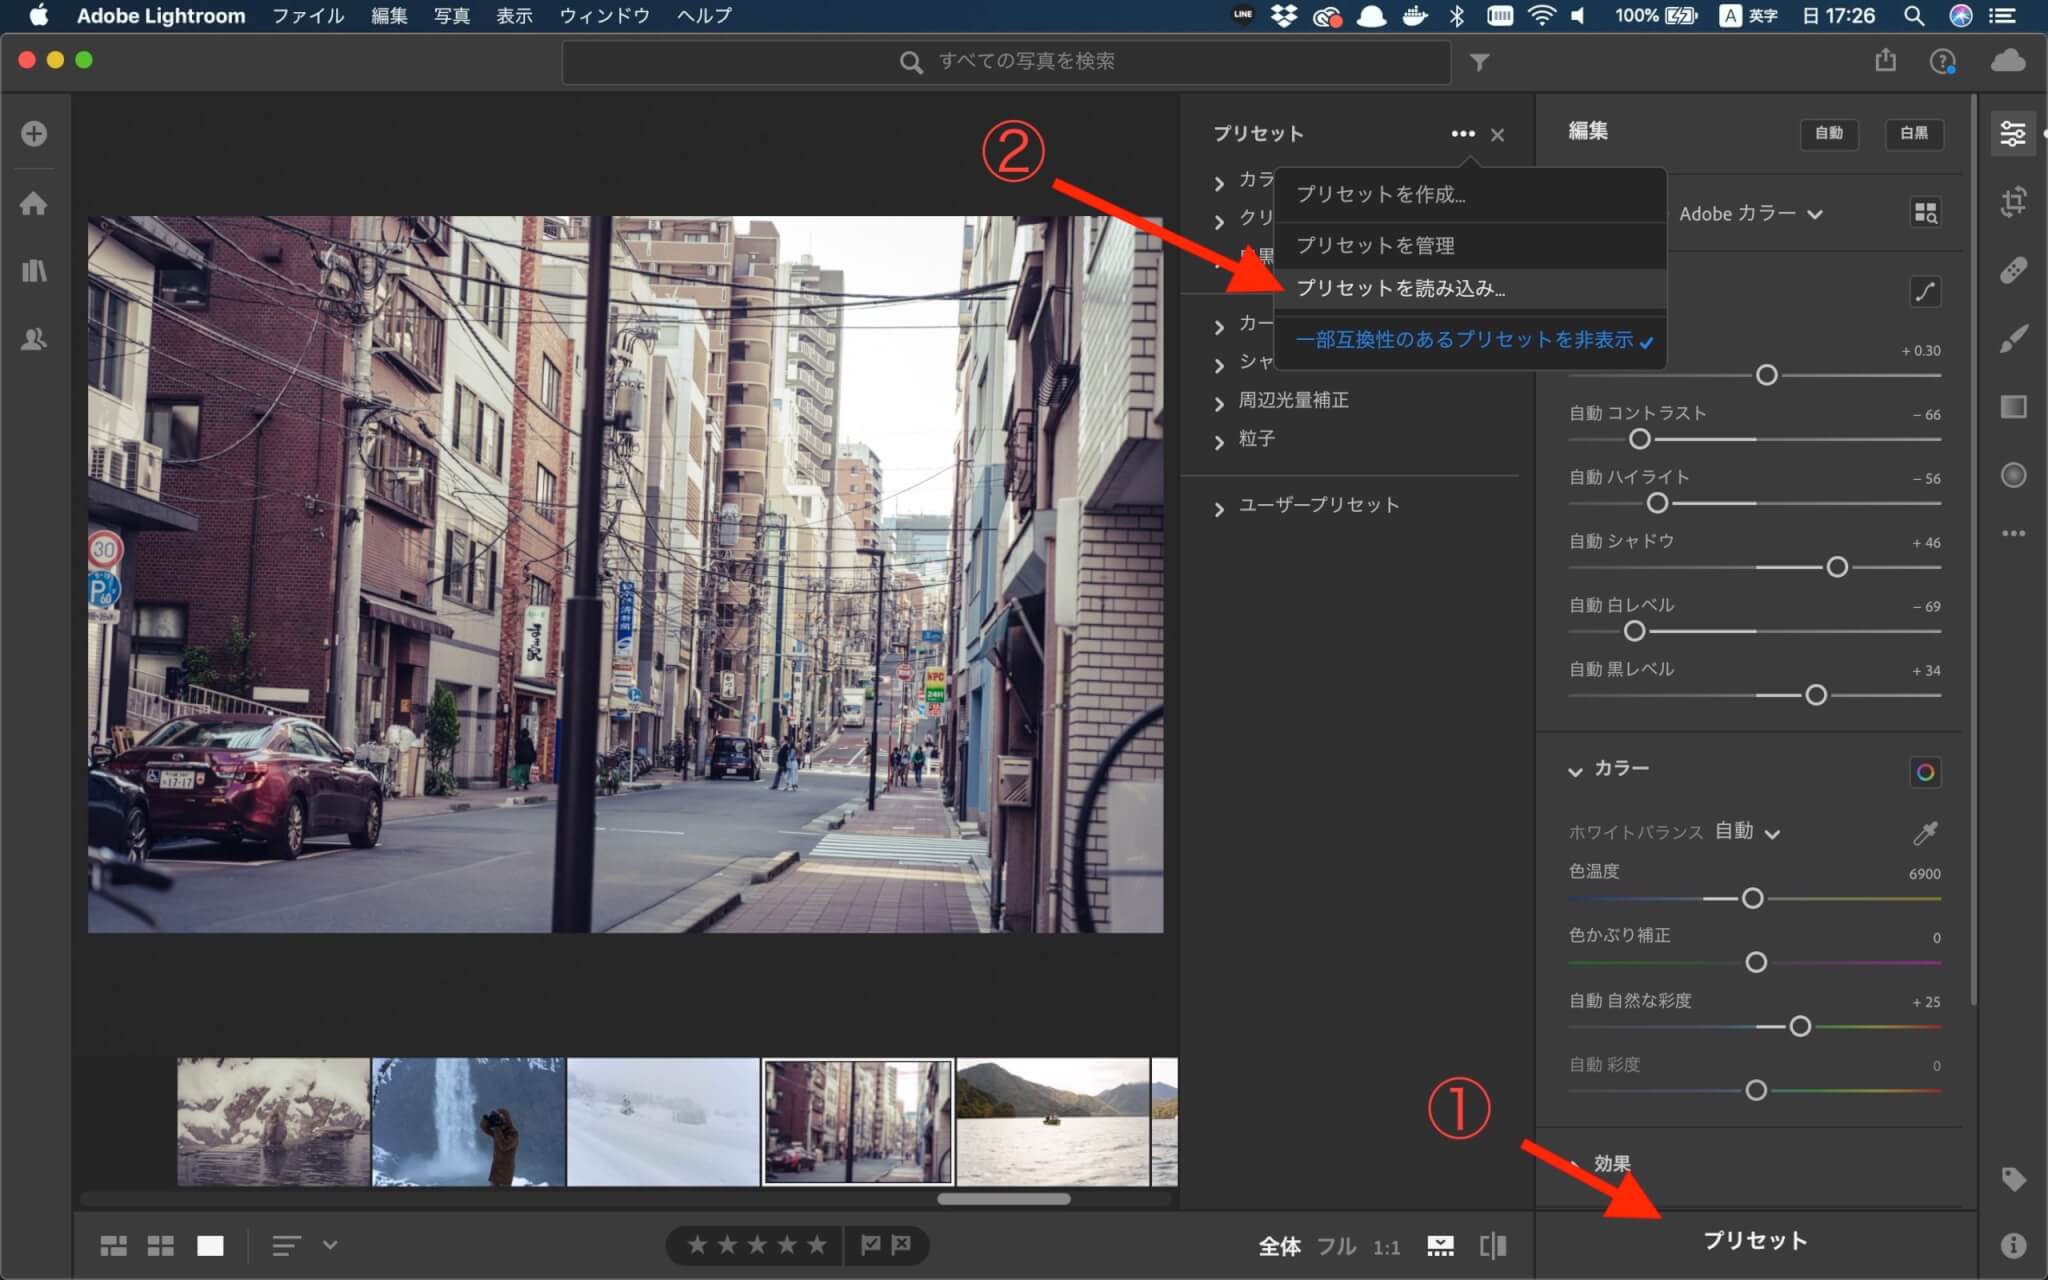Select フル fill zoom

click(x=1336, y=1247)
